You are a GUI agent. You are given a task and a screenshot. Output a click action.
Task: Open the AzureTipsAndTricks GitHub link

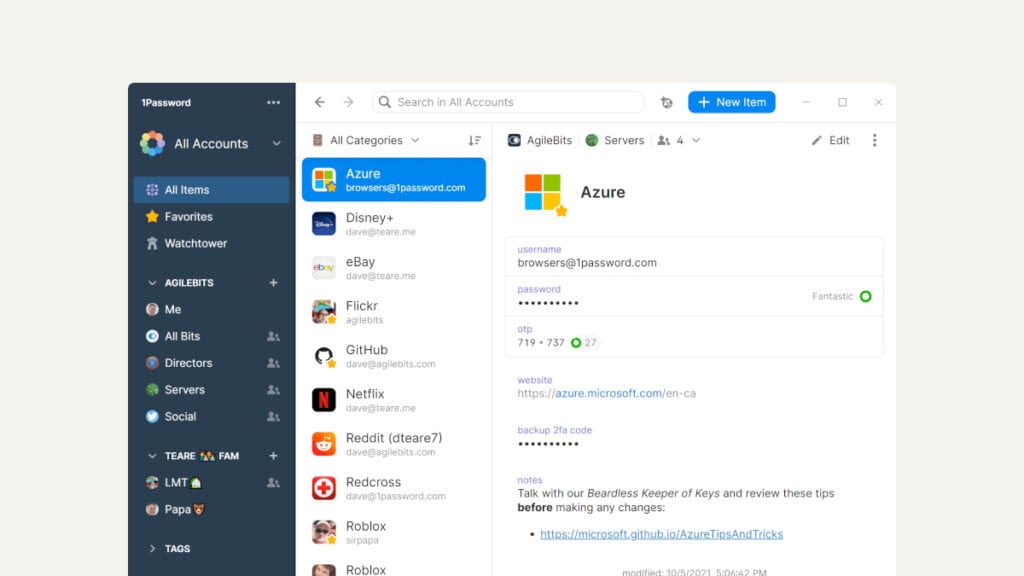[662, 534]
